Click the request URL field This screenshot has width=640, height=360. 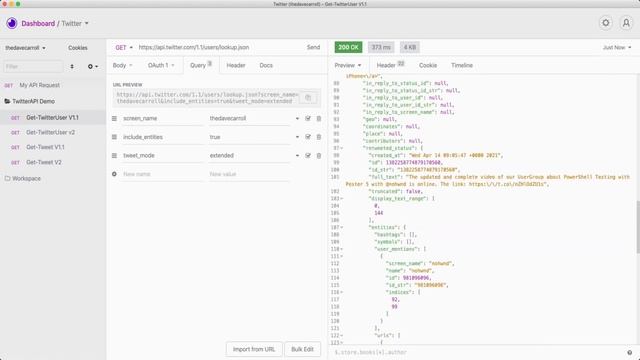click(x=220, y=47)
